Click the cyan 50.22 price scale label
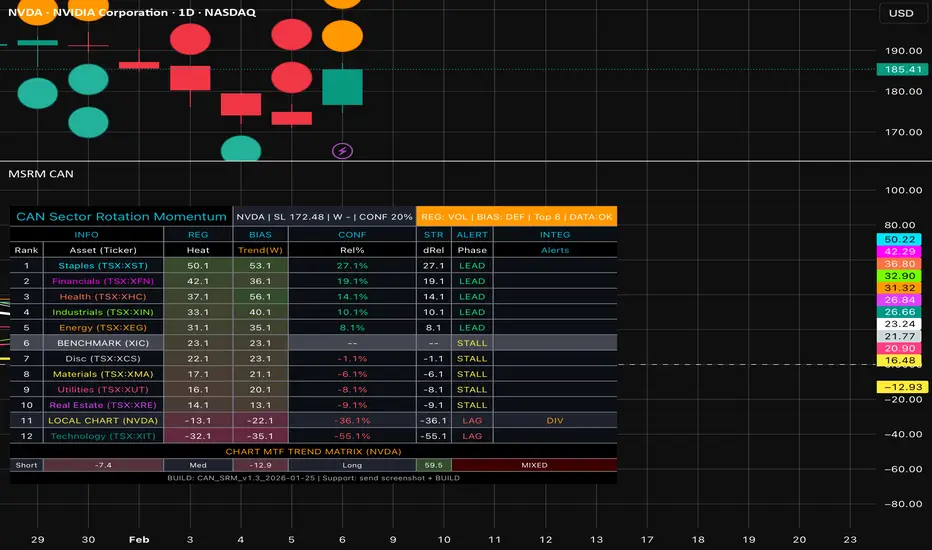Image resolution: width=932 pixels, height=550 pixels. pos(897,241)
